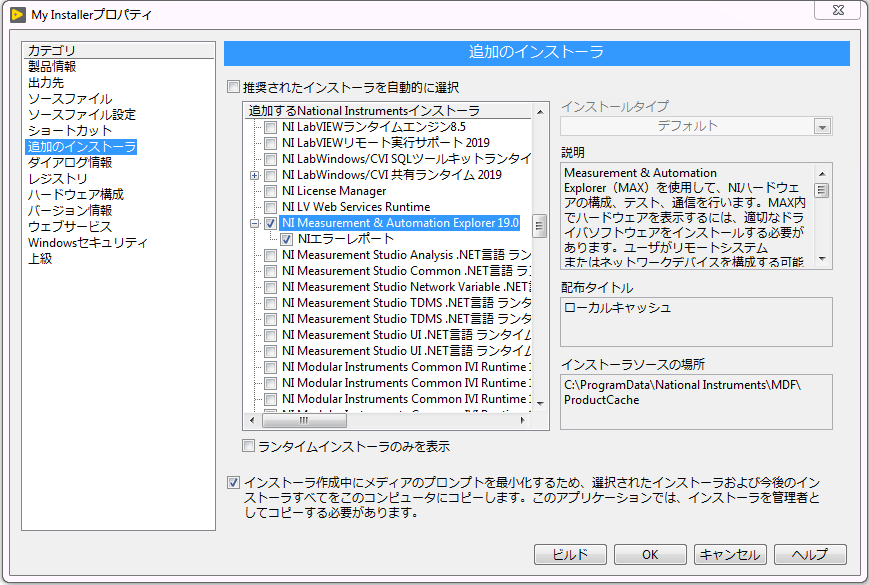The image size is (869, 585).
Task: Click the ビルド button
Action: pos(570,555)
